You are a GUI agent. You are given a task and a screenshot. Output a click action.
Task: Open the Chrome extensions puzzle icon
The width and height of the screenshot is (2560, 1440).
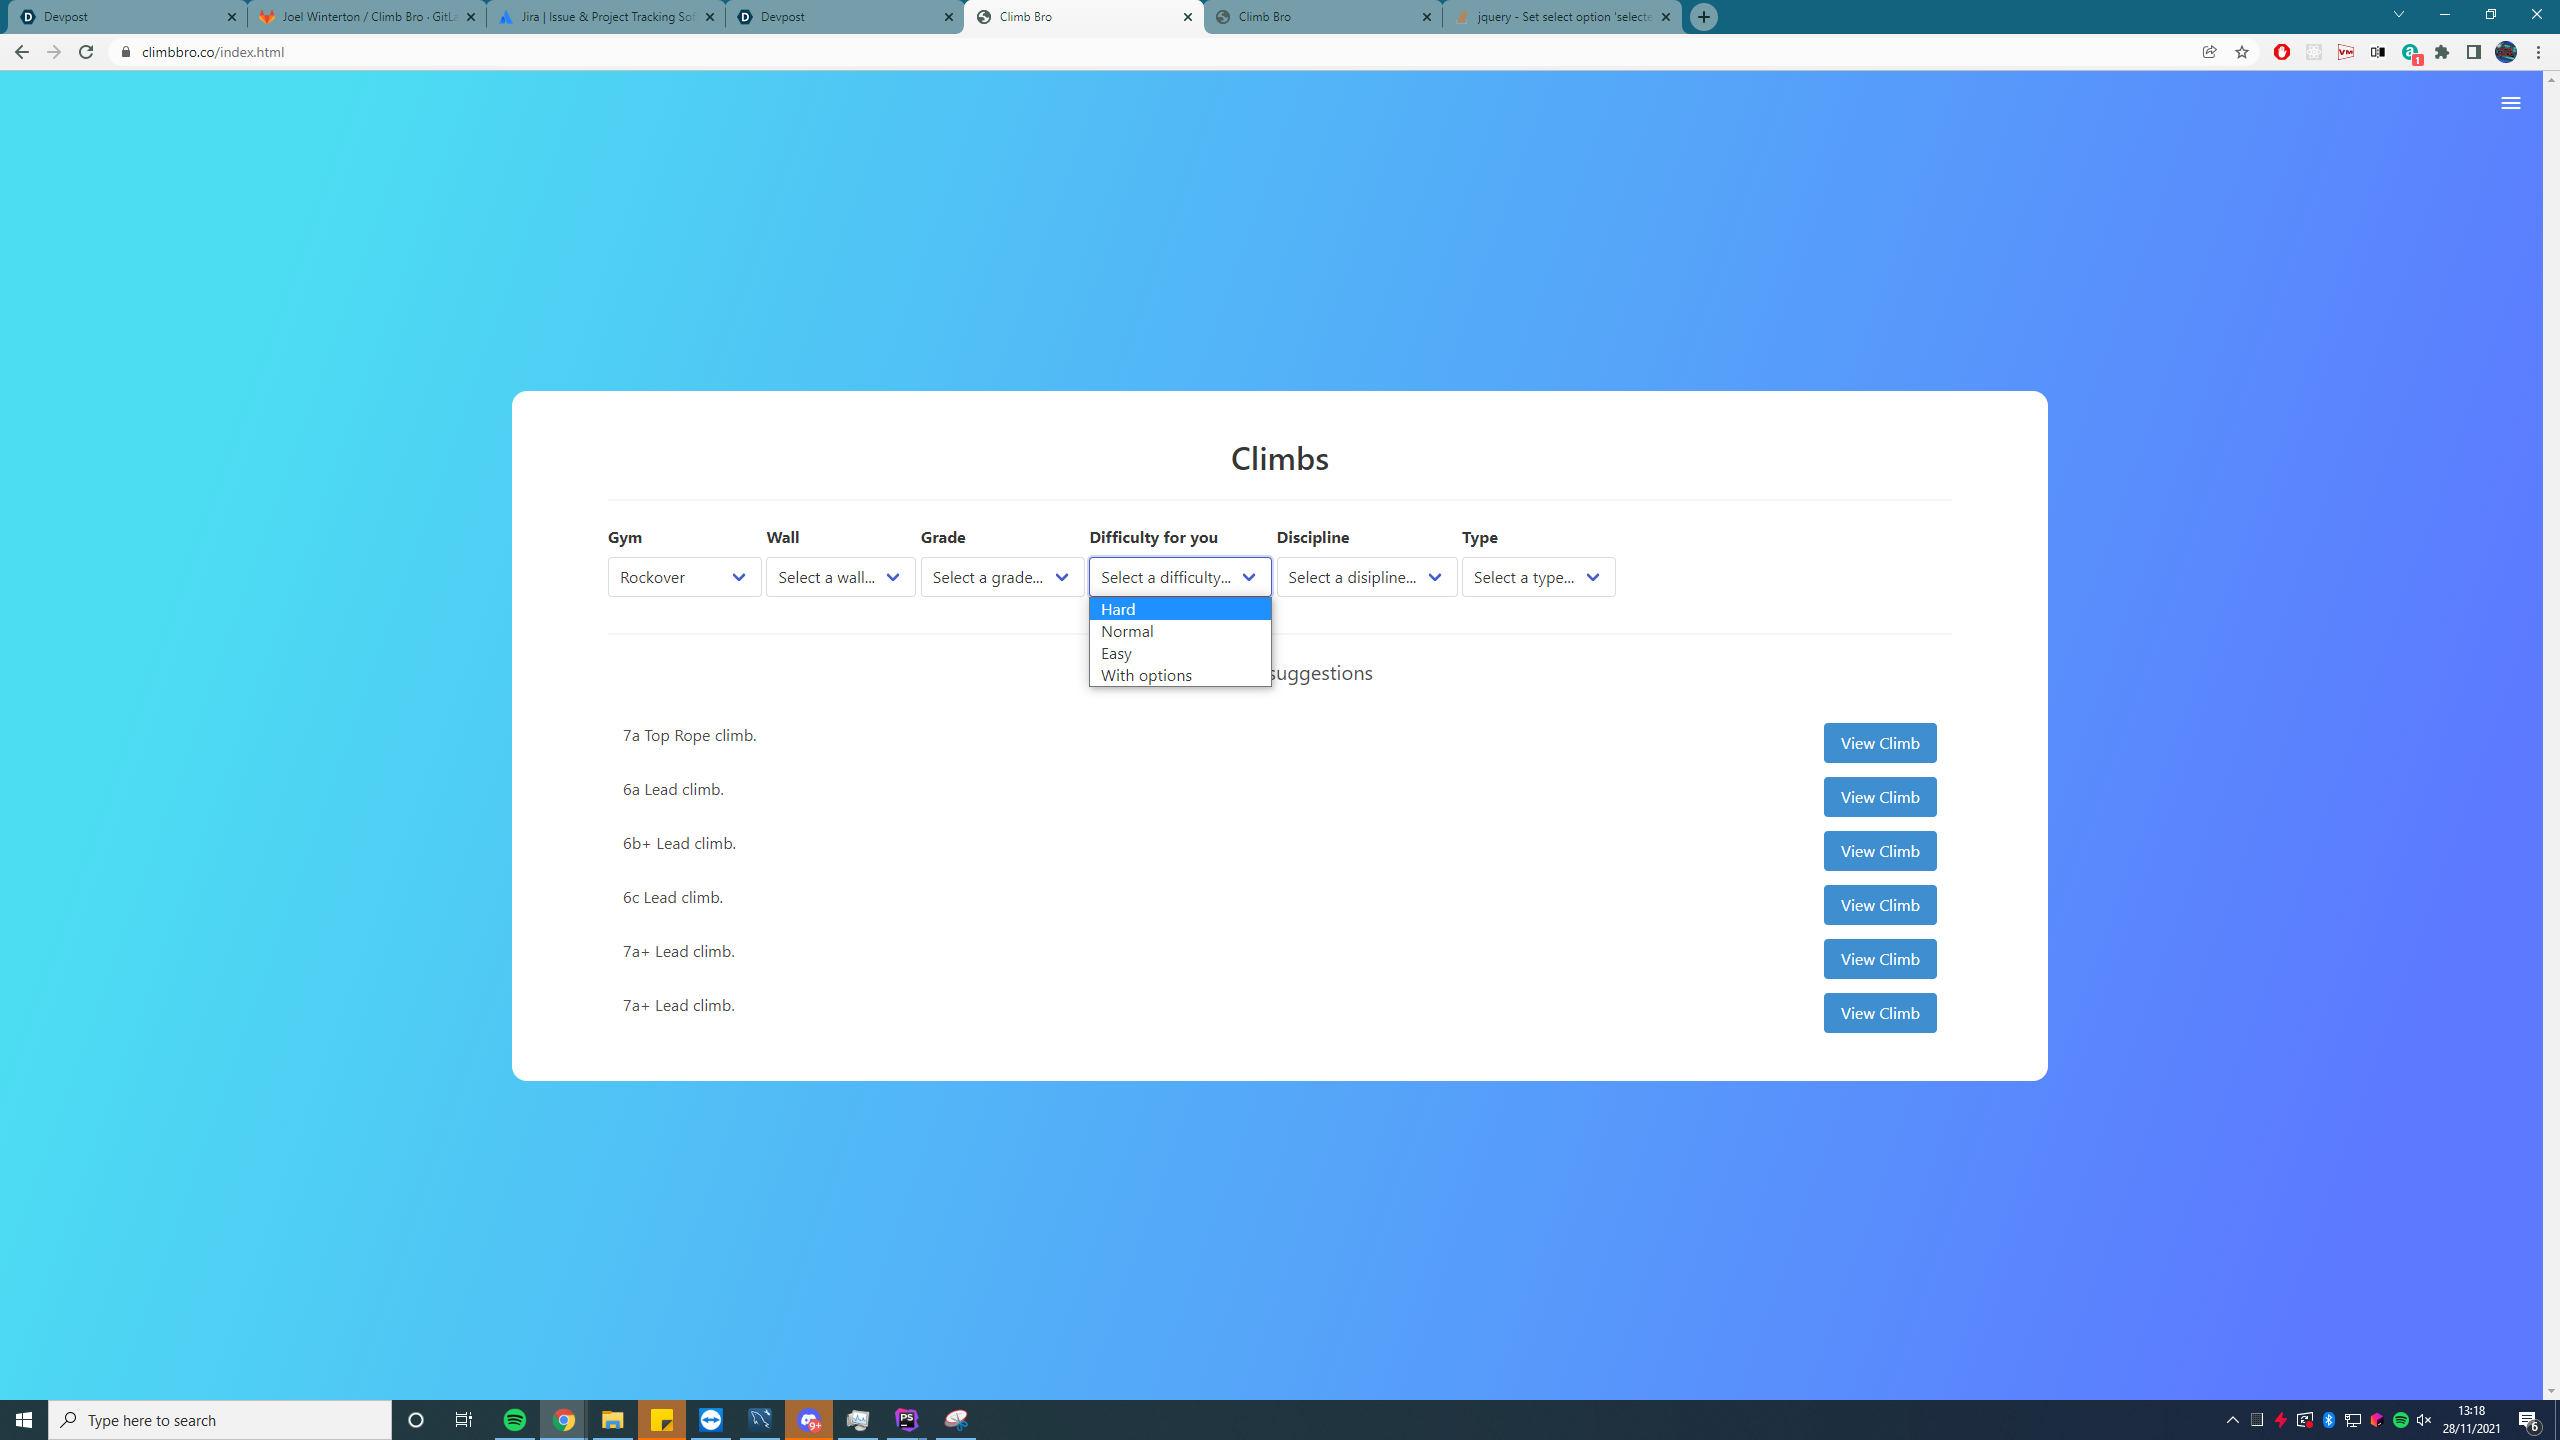tap(2442, 52)
